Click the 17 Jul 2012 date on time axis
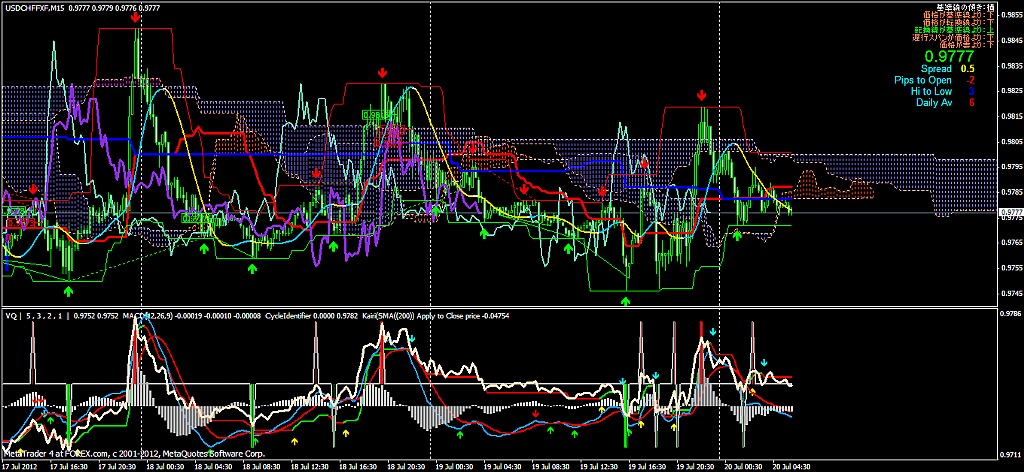 click(24, 466)
